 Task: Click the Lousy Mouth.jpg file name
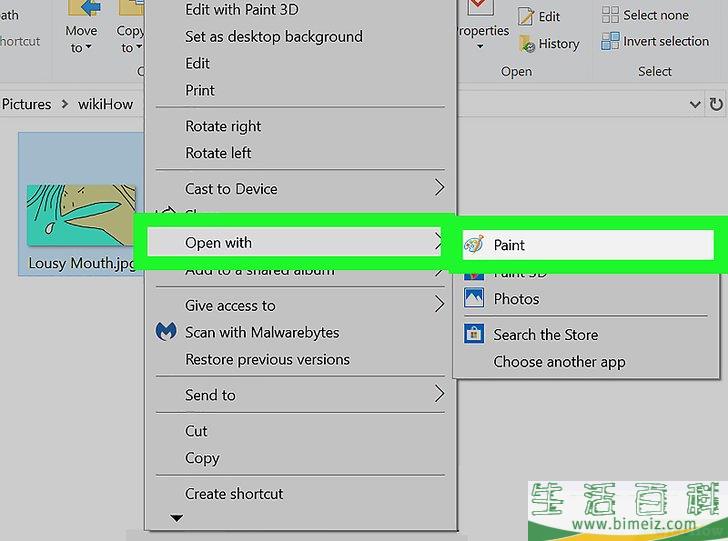[x=82, y=263]
